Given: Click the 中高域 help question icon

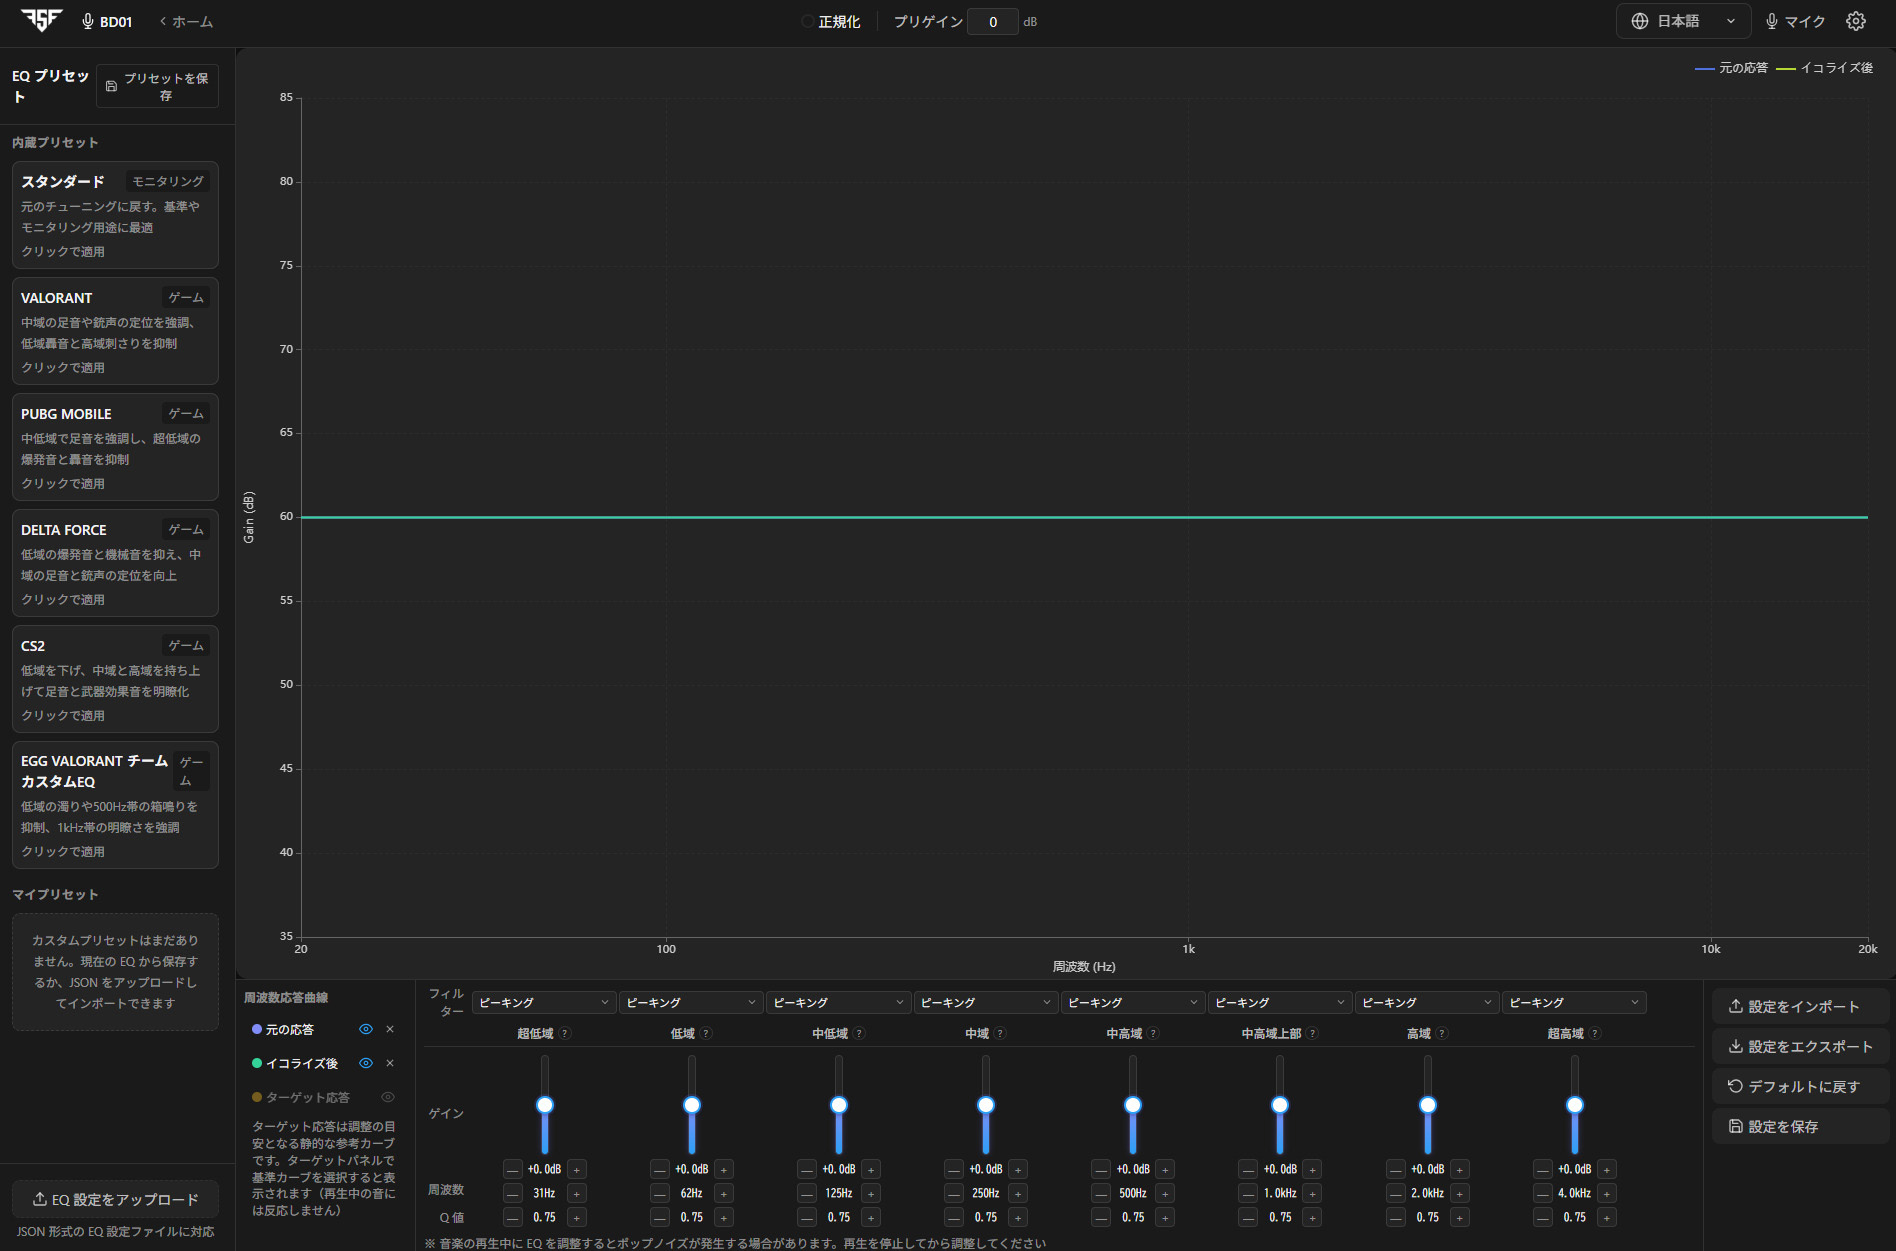Looking at the screenshot, I should point(1153,1033).
